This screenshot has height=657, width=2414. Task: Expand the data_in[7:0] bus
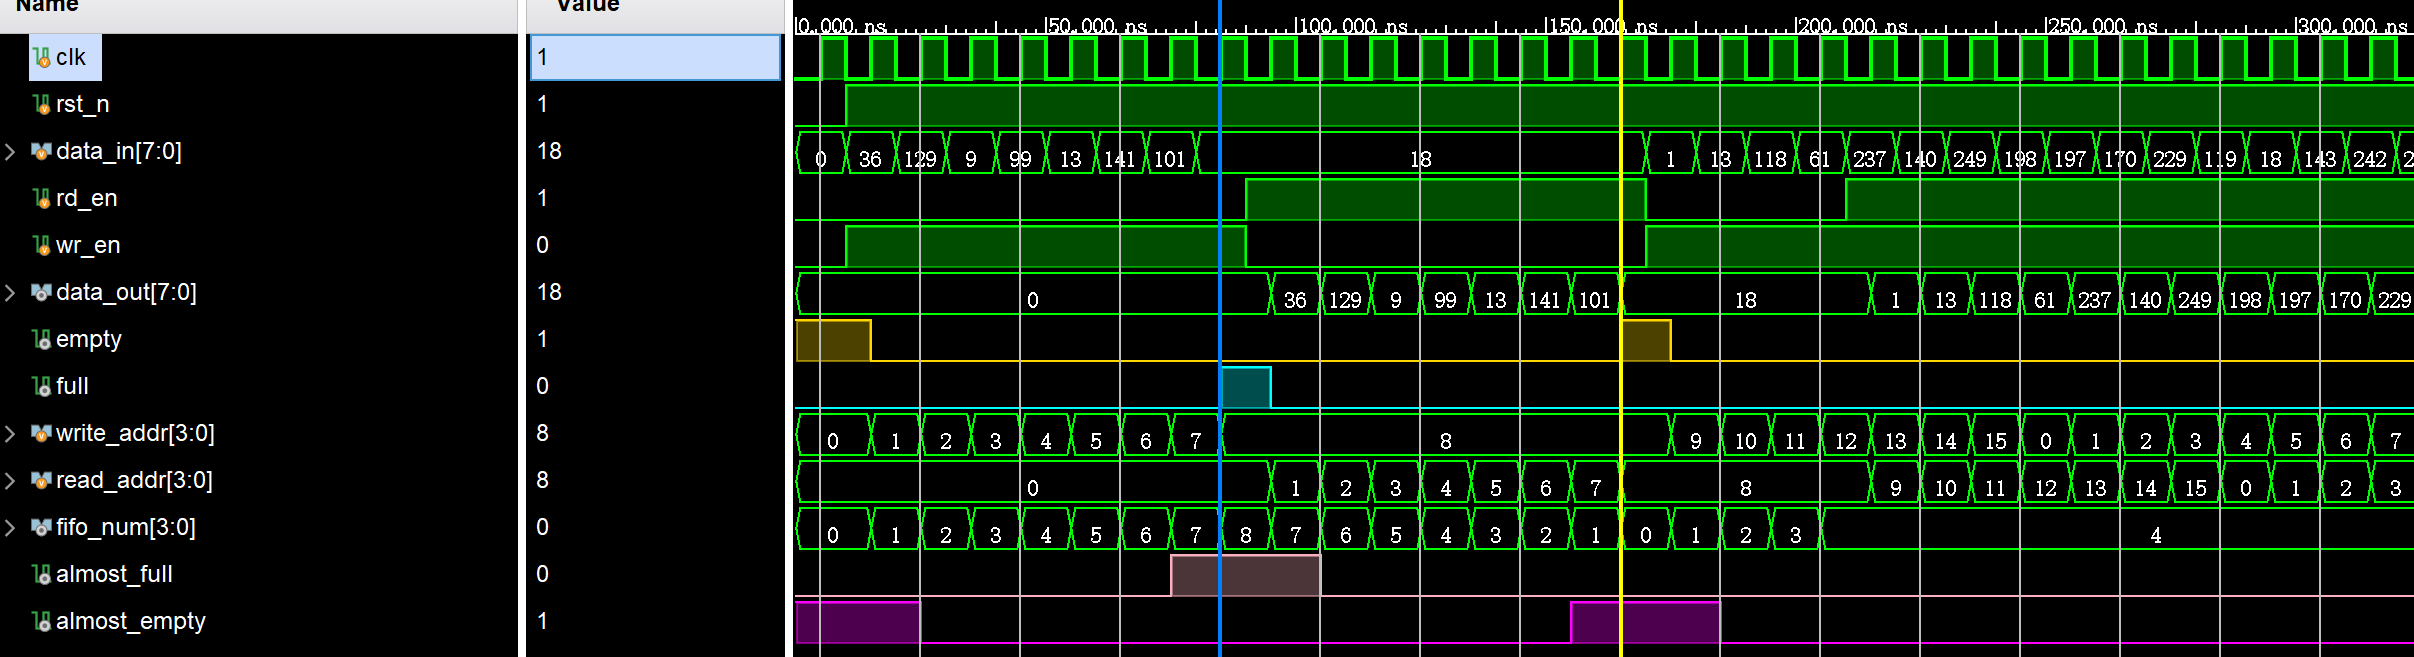[x=11, y=151]
